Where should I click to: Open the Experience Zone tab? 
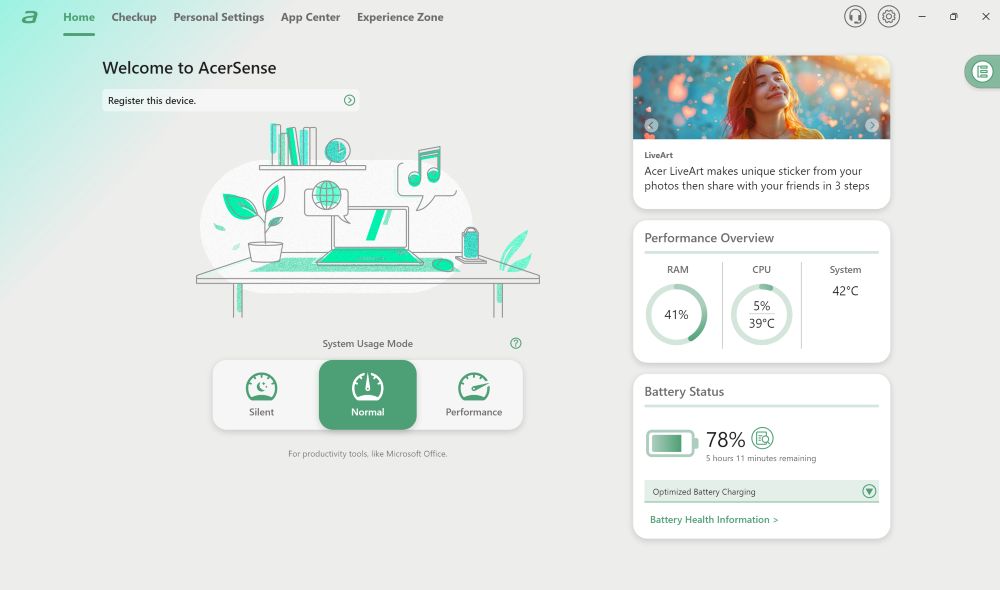(400, 17)
